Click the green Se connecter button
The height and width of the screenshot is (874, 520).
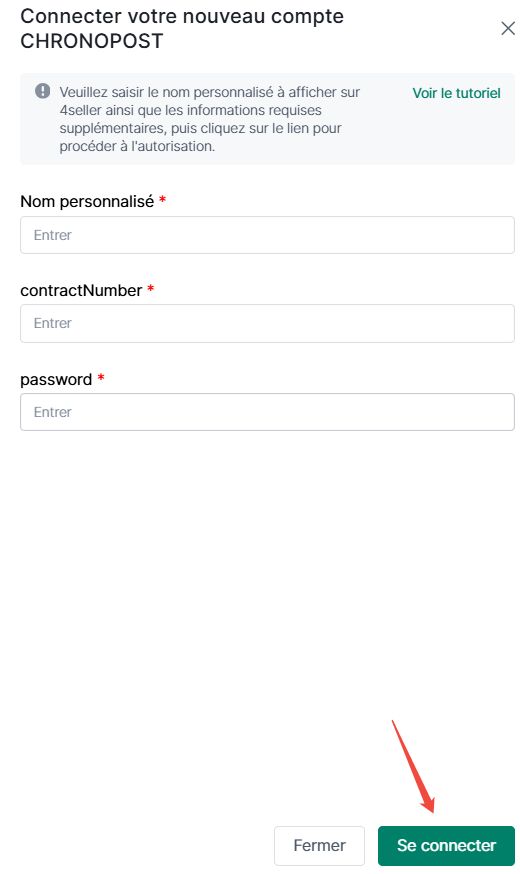[446, 846]
